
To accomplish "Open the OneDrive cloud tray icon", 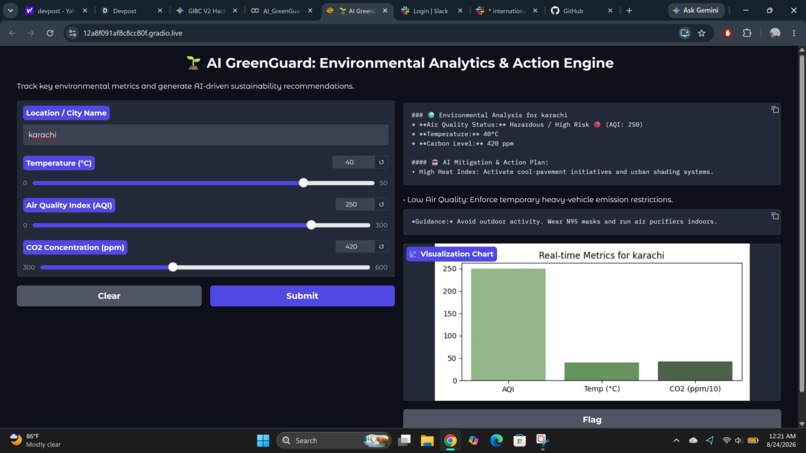I will (693, 440).
